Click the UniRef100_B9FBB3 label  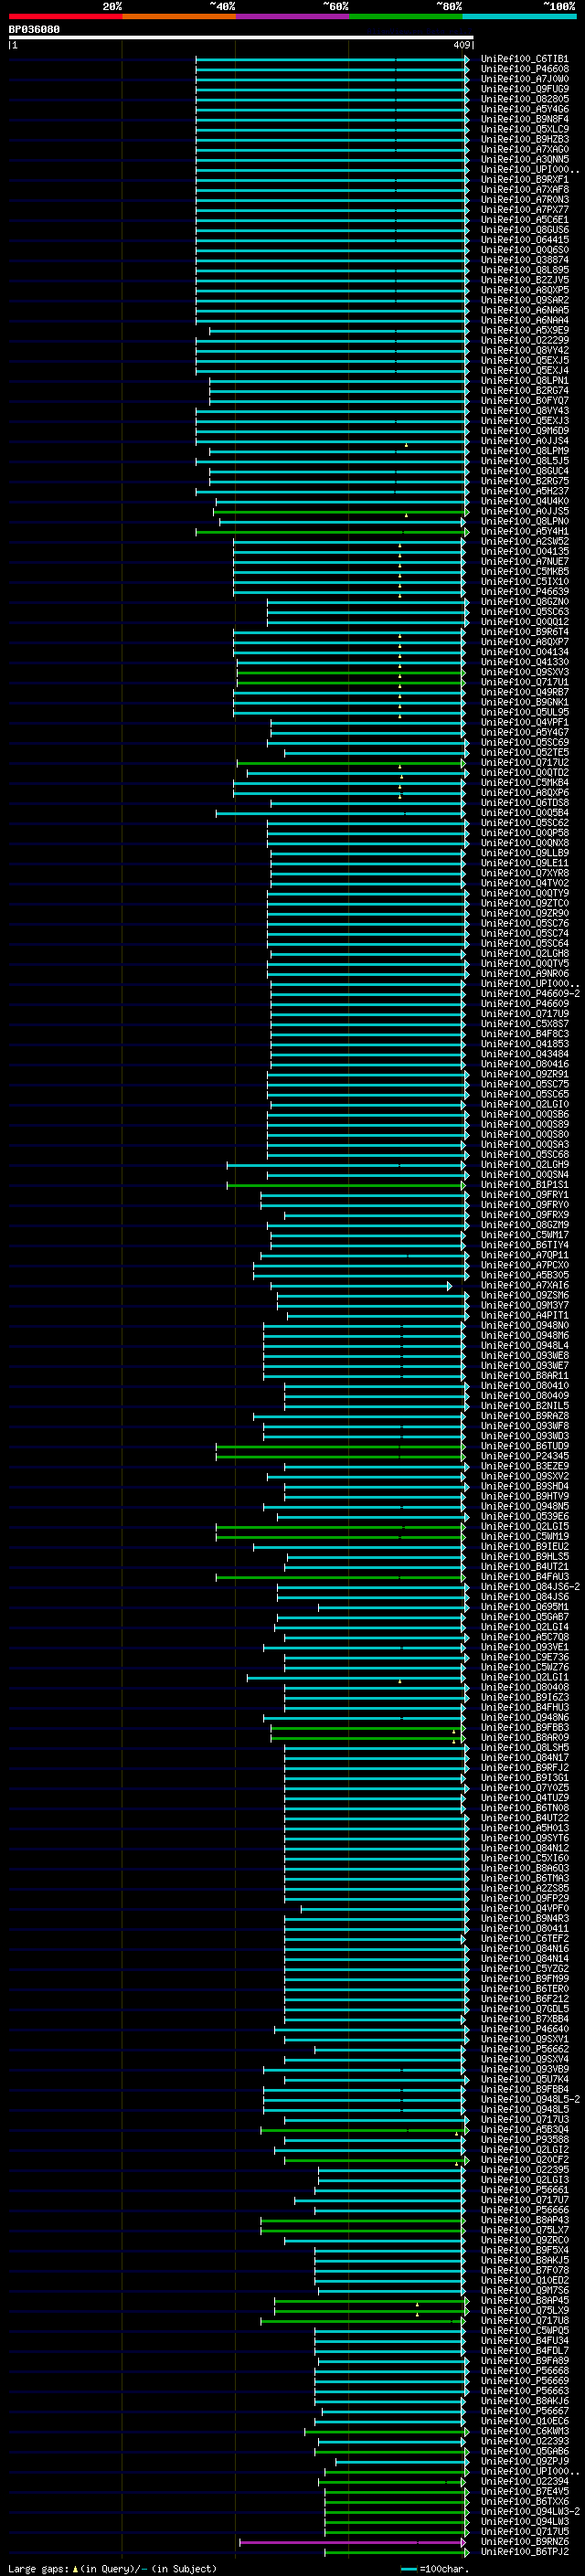[x=525, y=1727]
